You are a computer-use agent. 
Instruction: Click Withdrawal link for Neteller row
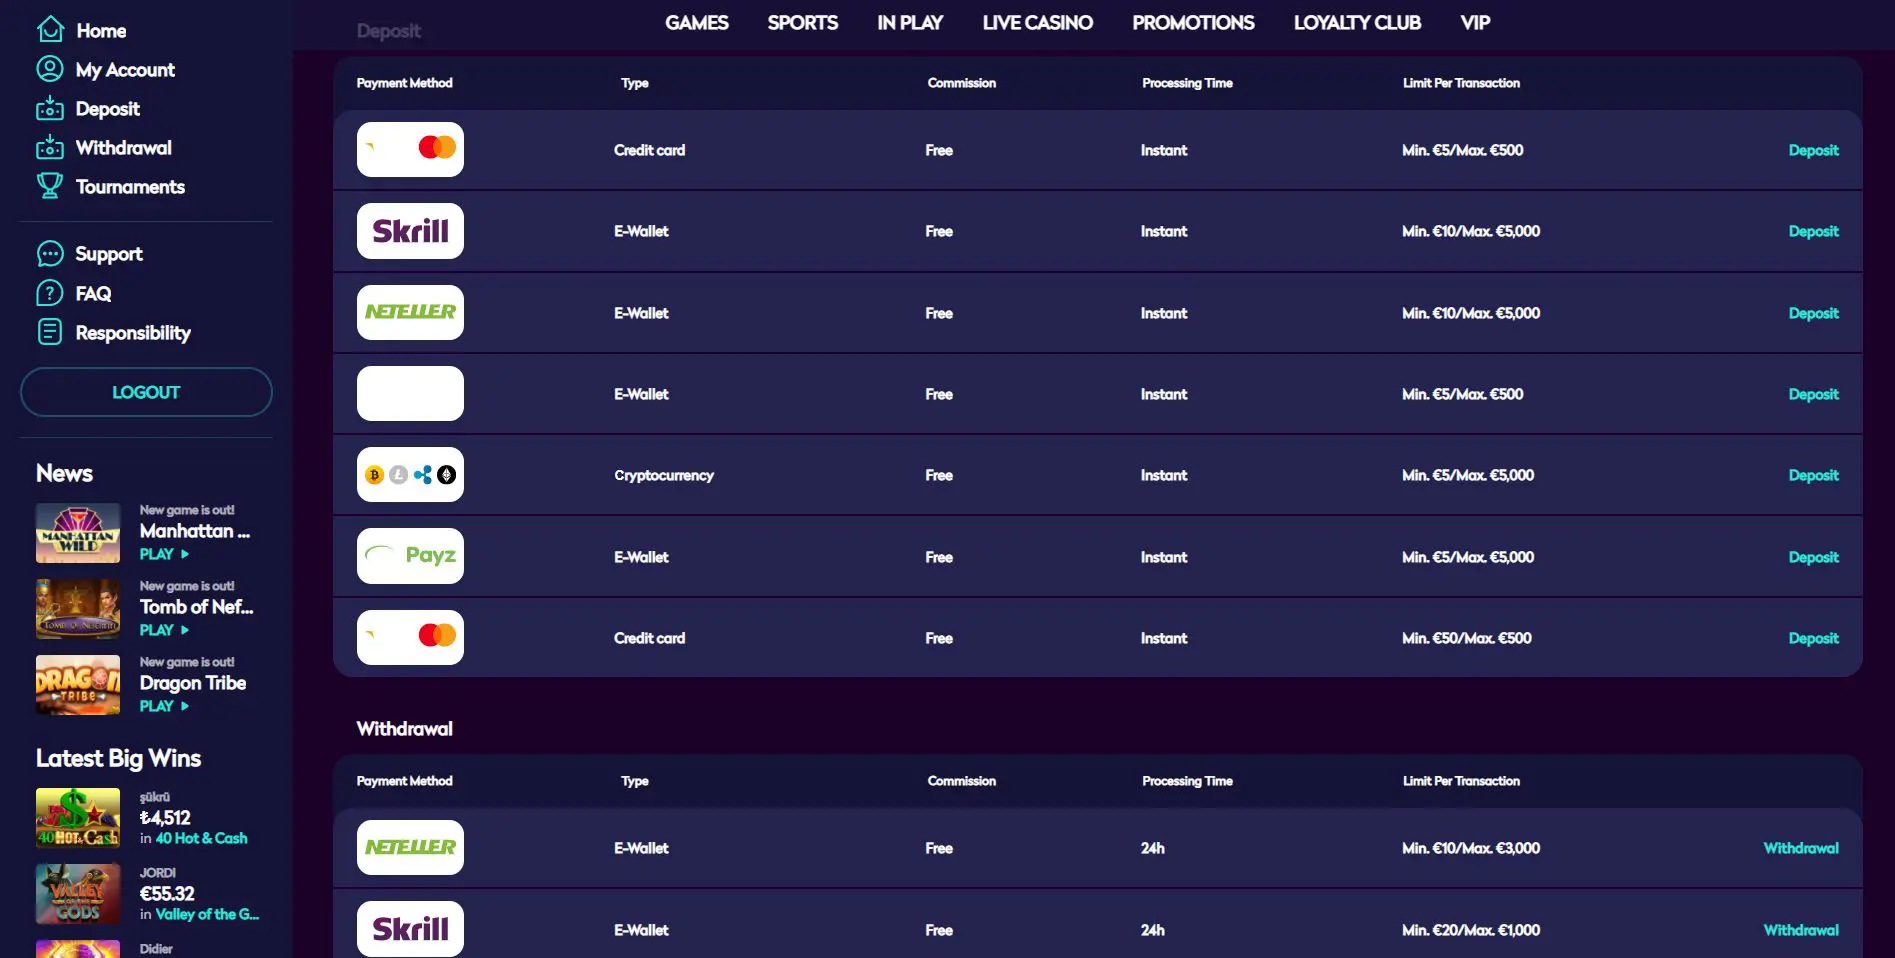tap(1801, 848)
